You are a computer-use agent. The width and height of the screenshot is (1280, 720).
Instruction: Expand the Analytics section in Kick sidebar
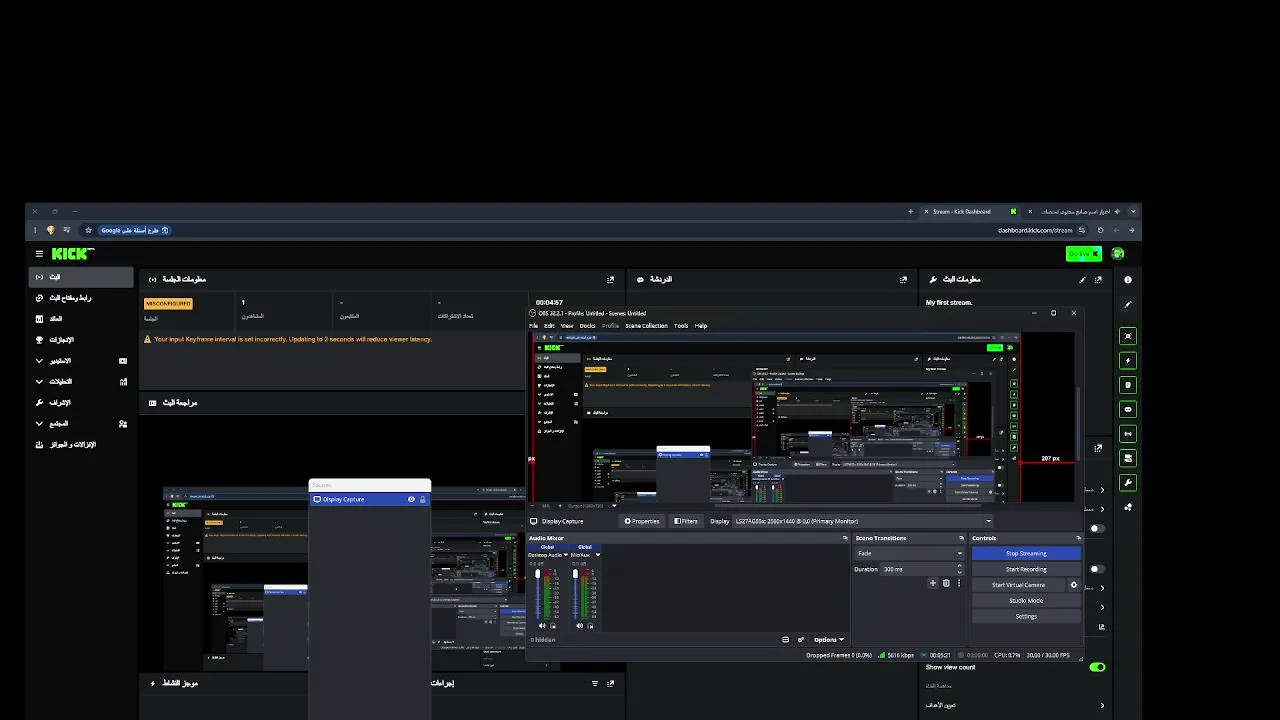[x=81, y=382]
